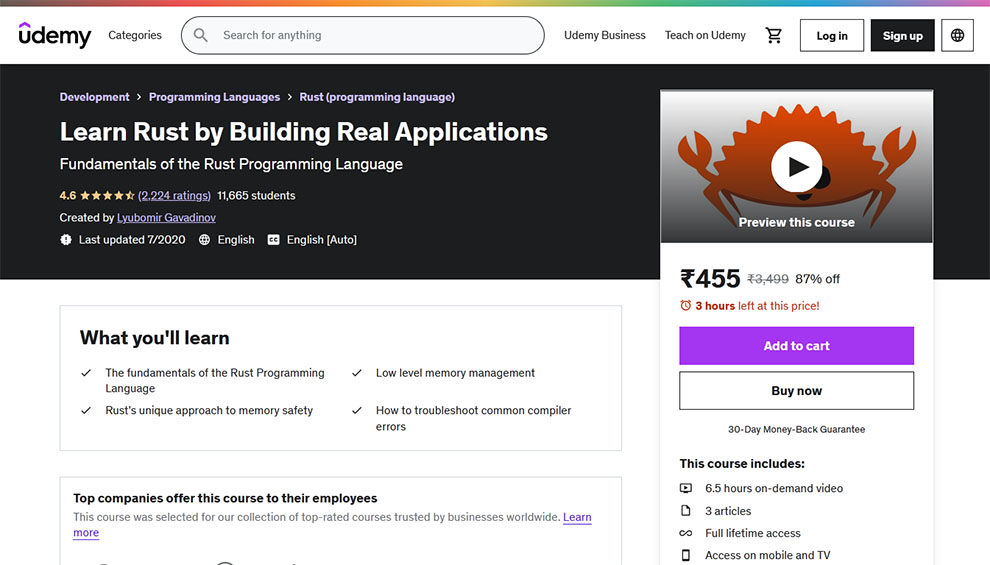The image size is (990, 565).
Task: Click Learn Rust by Building Real Applications title
Action: [x=304, y=132]
